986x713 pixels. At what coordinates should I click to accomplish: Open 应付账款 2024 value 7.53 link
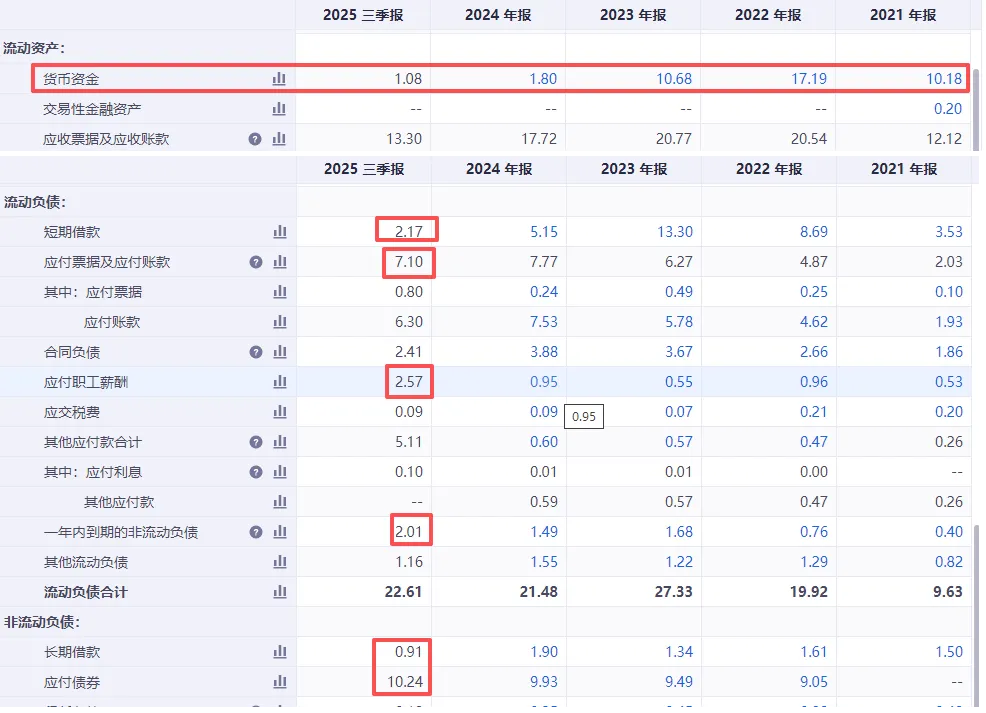tap(544, 322)
